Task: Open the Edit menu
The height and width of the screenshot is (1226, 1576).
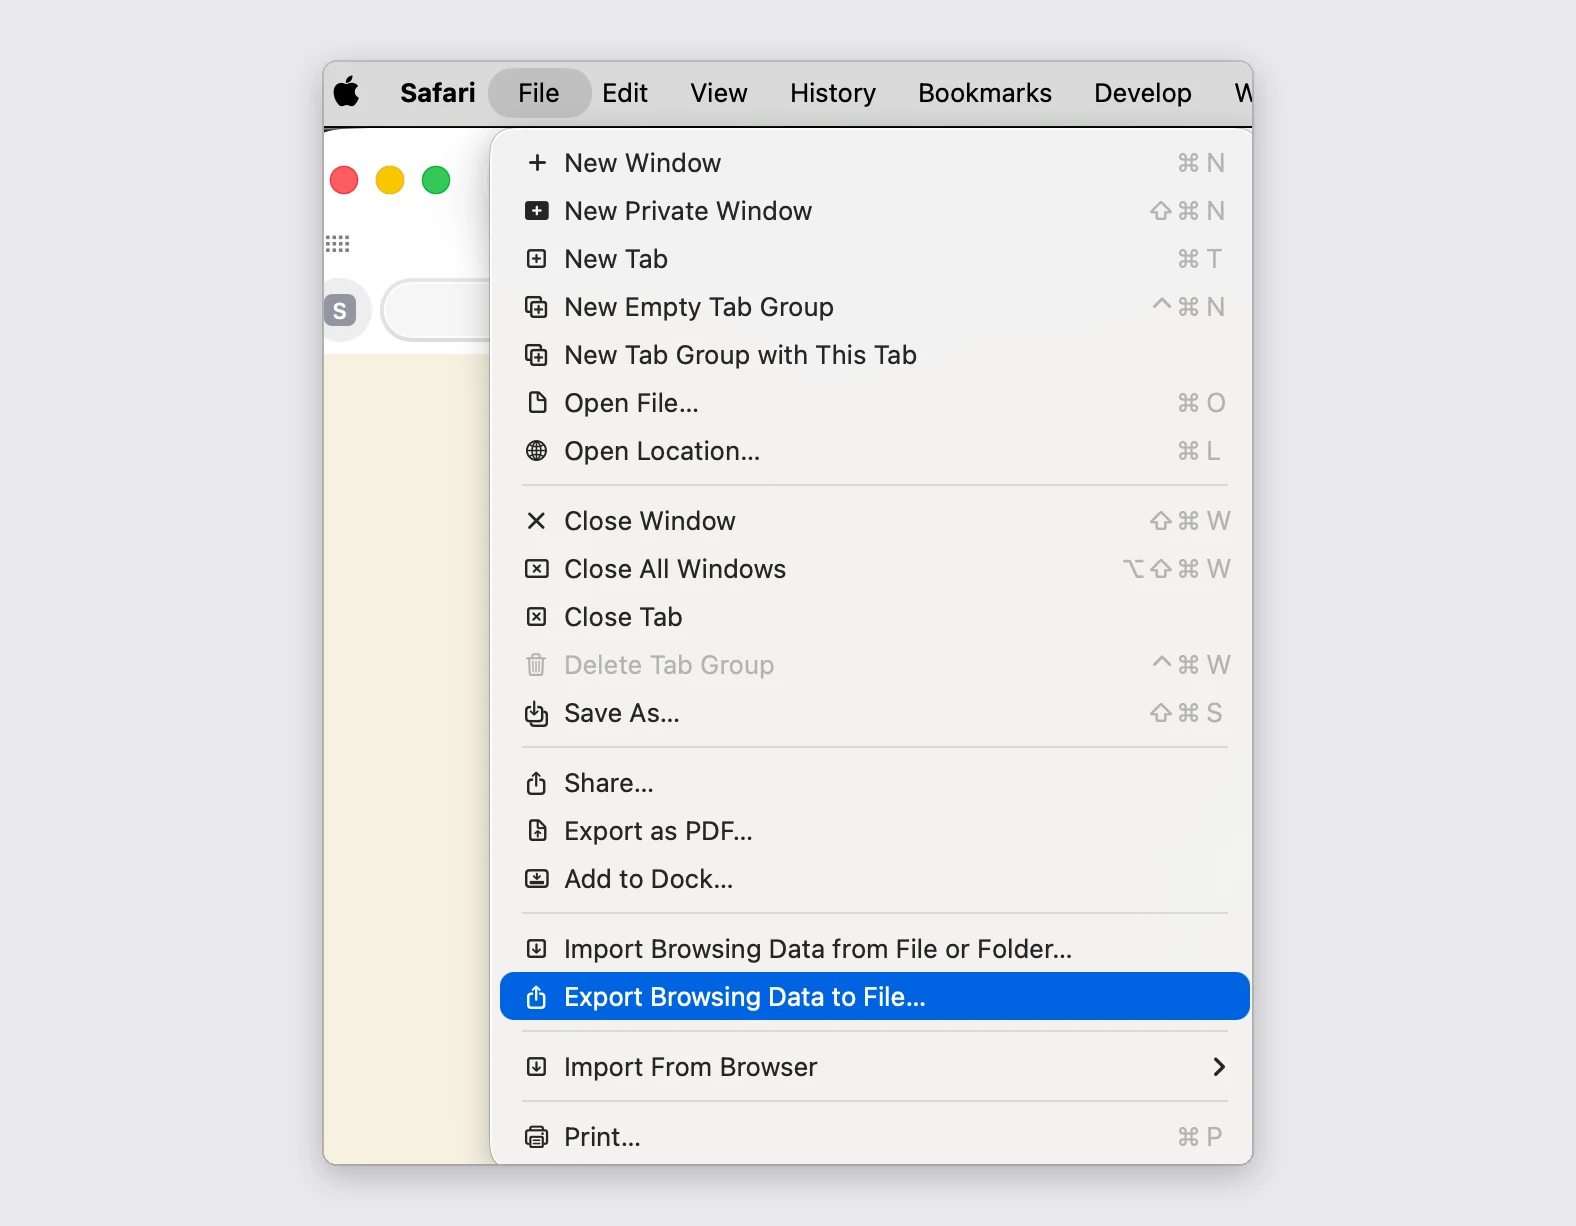Action: click(625, 93)
